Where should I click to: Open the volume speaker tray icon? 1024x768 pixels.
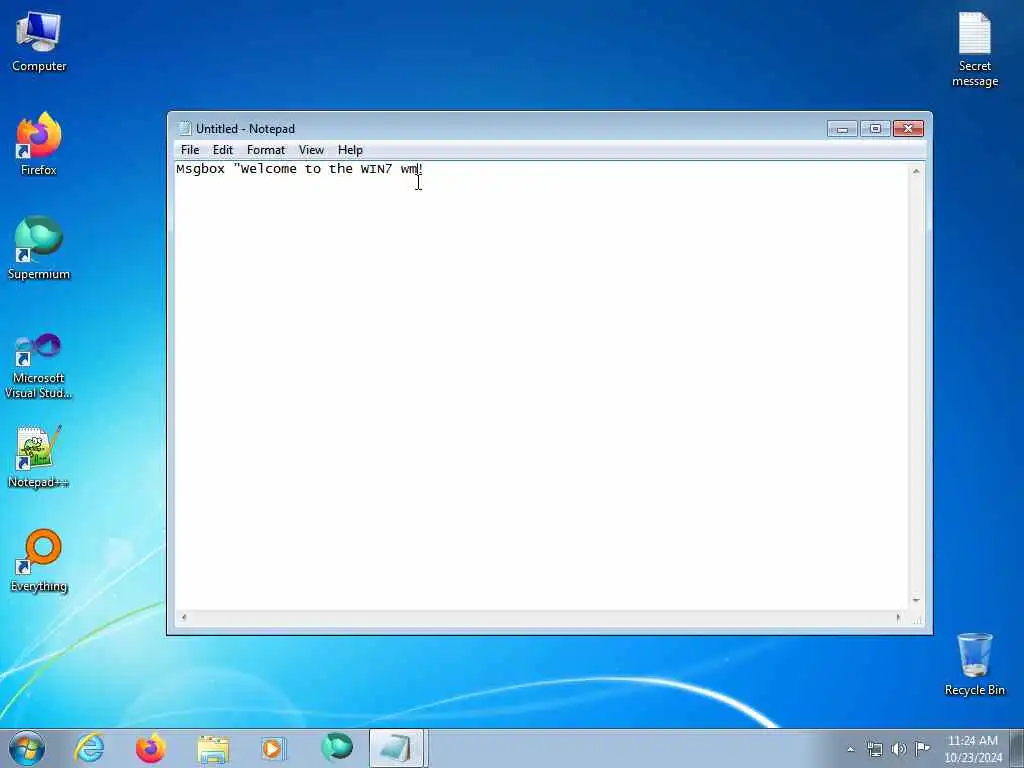click(899, 749)
